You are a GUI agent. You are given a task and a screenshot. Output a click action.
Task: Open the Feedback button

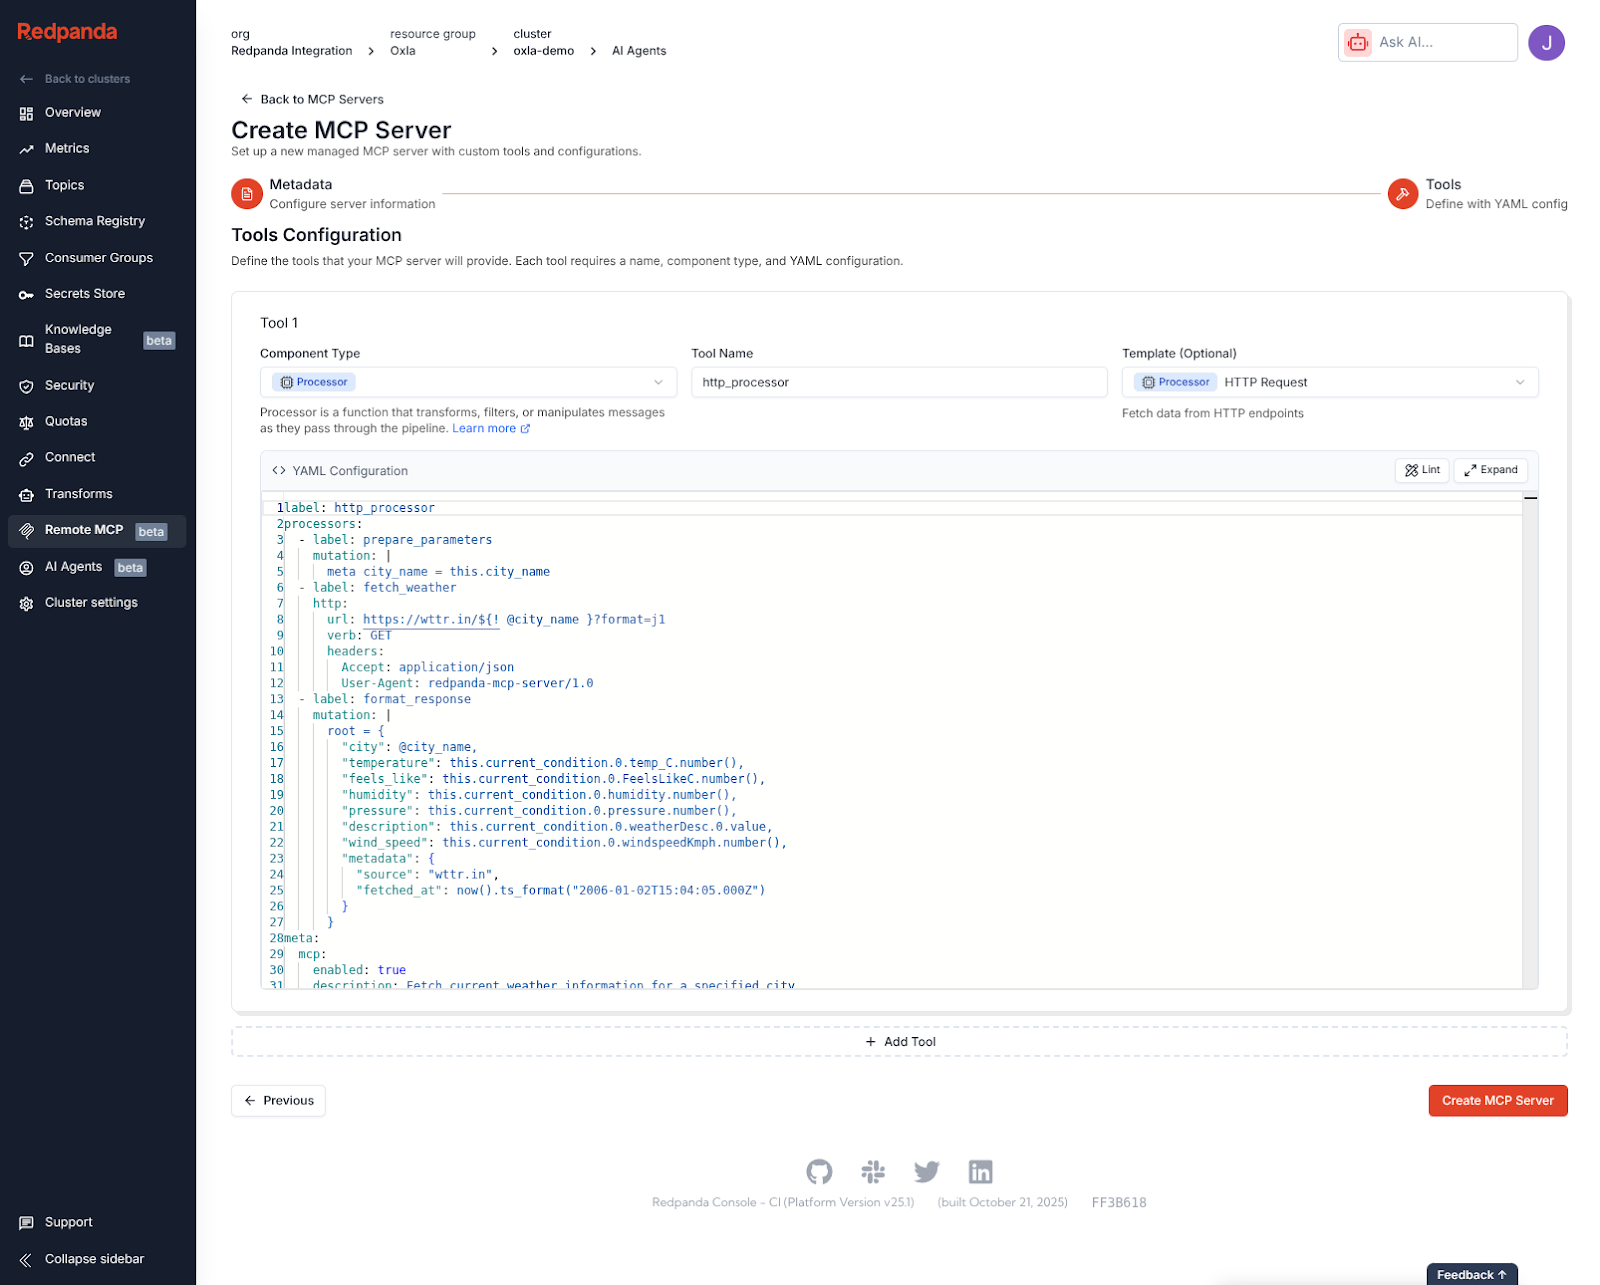click(x=1471, y=1274)
